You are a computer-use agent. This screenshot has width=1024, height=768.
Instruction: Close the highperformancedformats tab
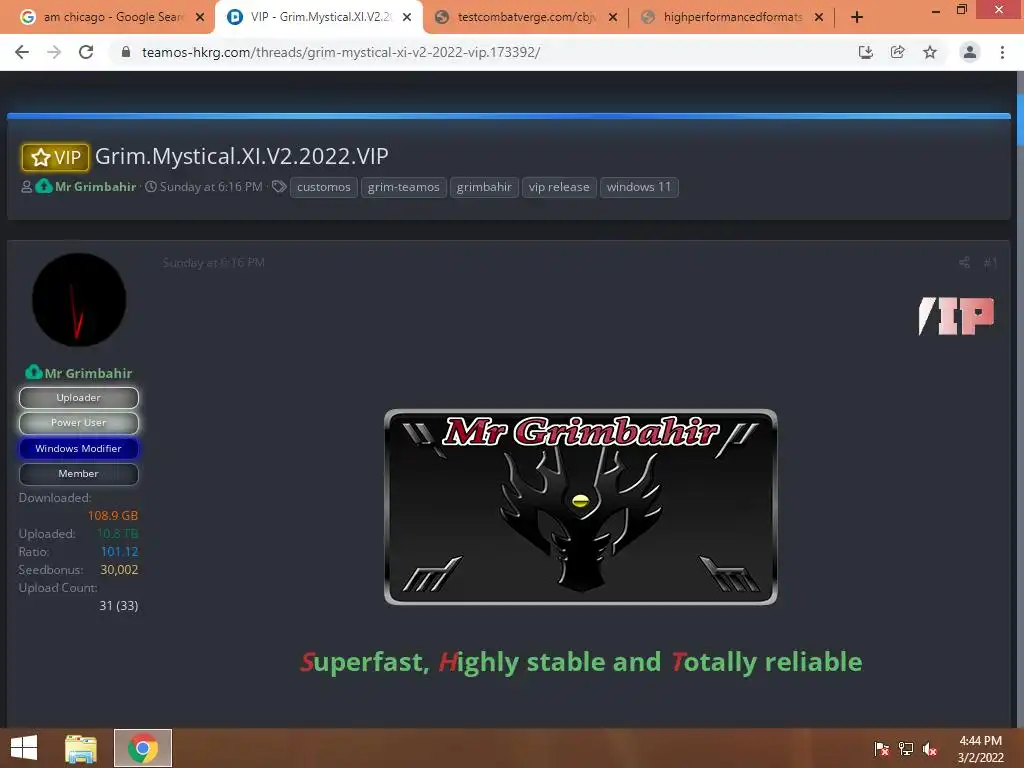(819, 18)
